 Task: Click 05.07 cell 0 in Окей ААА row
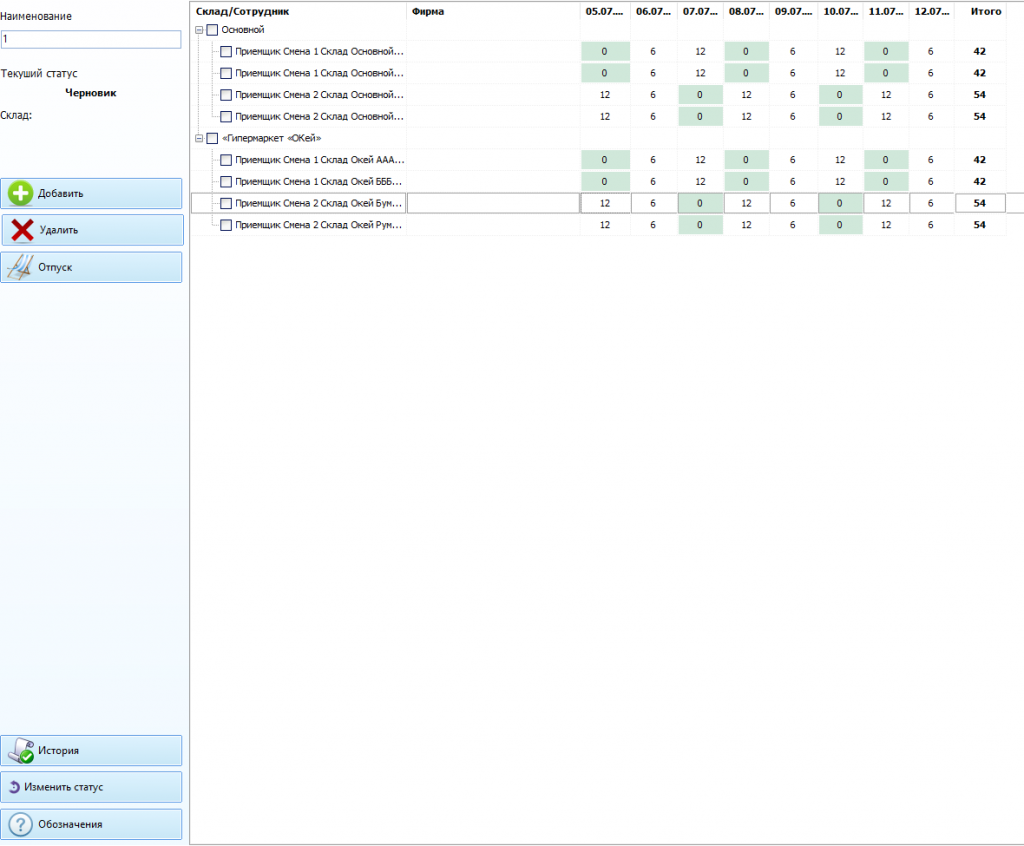(x=605, y=159)
